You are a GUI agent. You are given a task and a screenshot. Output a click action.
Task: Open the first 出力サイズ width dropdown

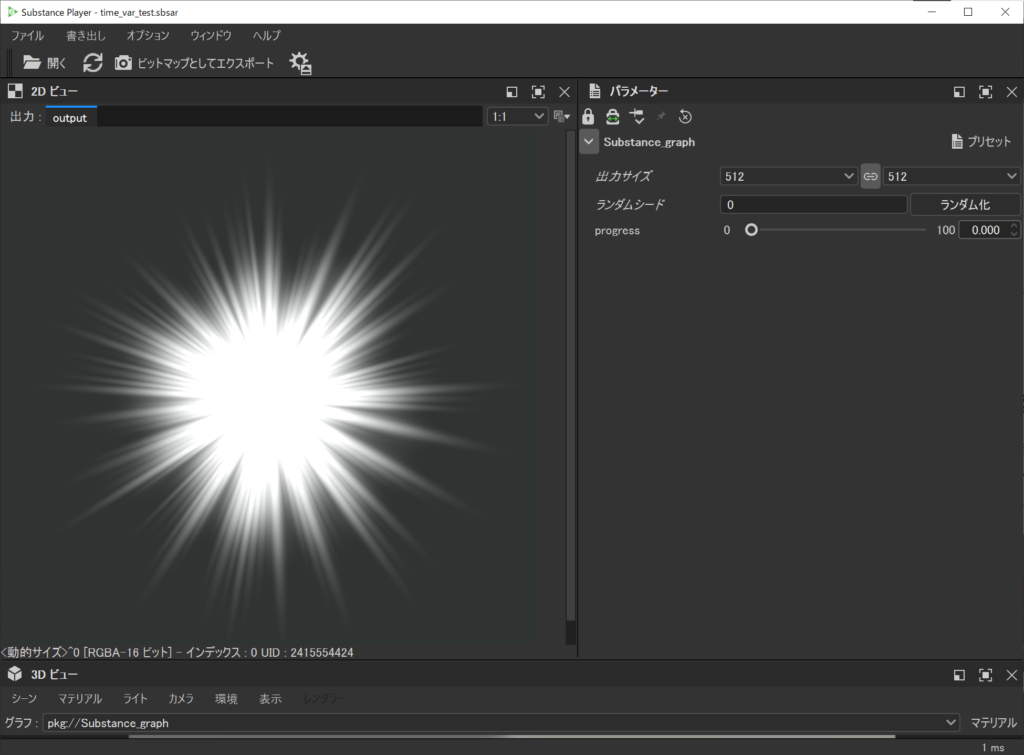coord(787,176)
